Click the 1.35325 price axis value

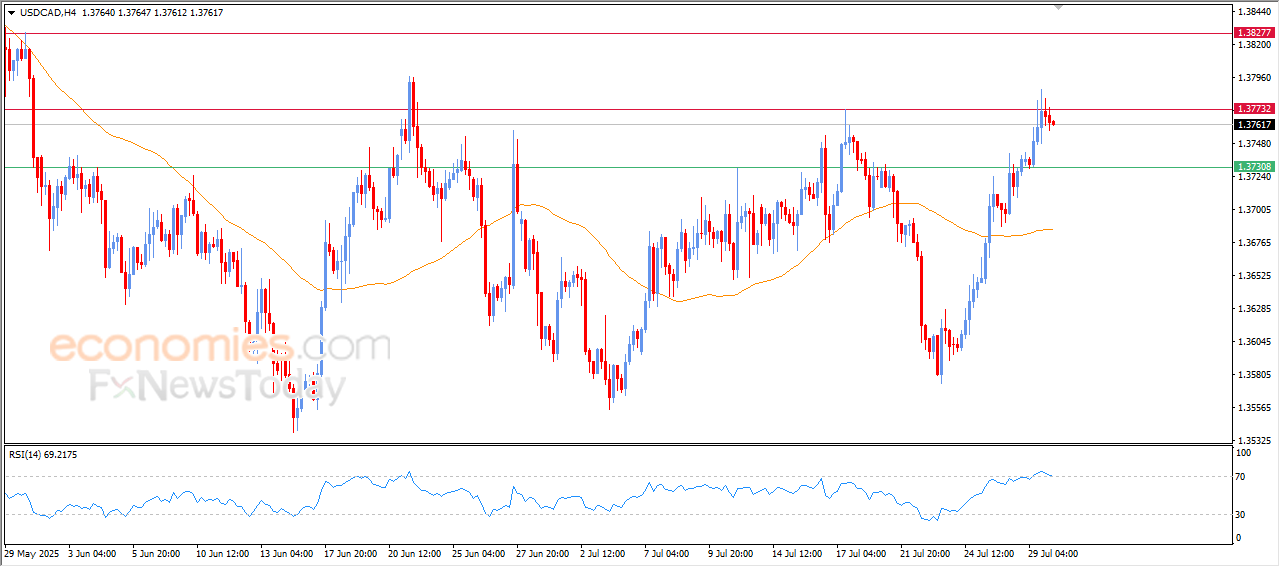click(1254, 441)
